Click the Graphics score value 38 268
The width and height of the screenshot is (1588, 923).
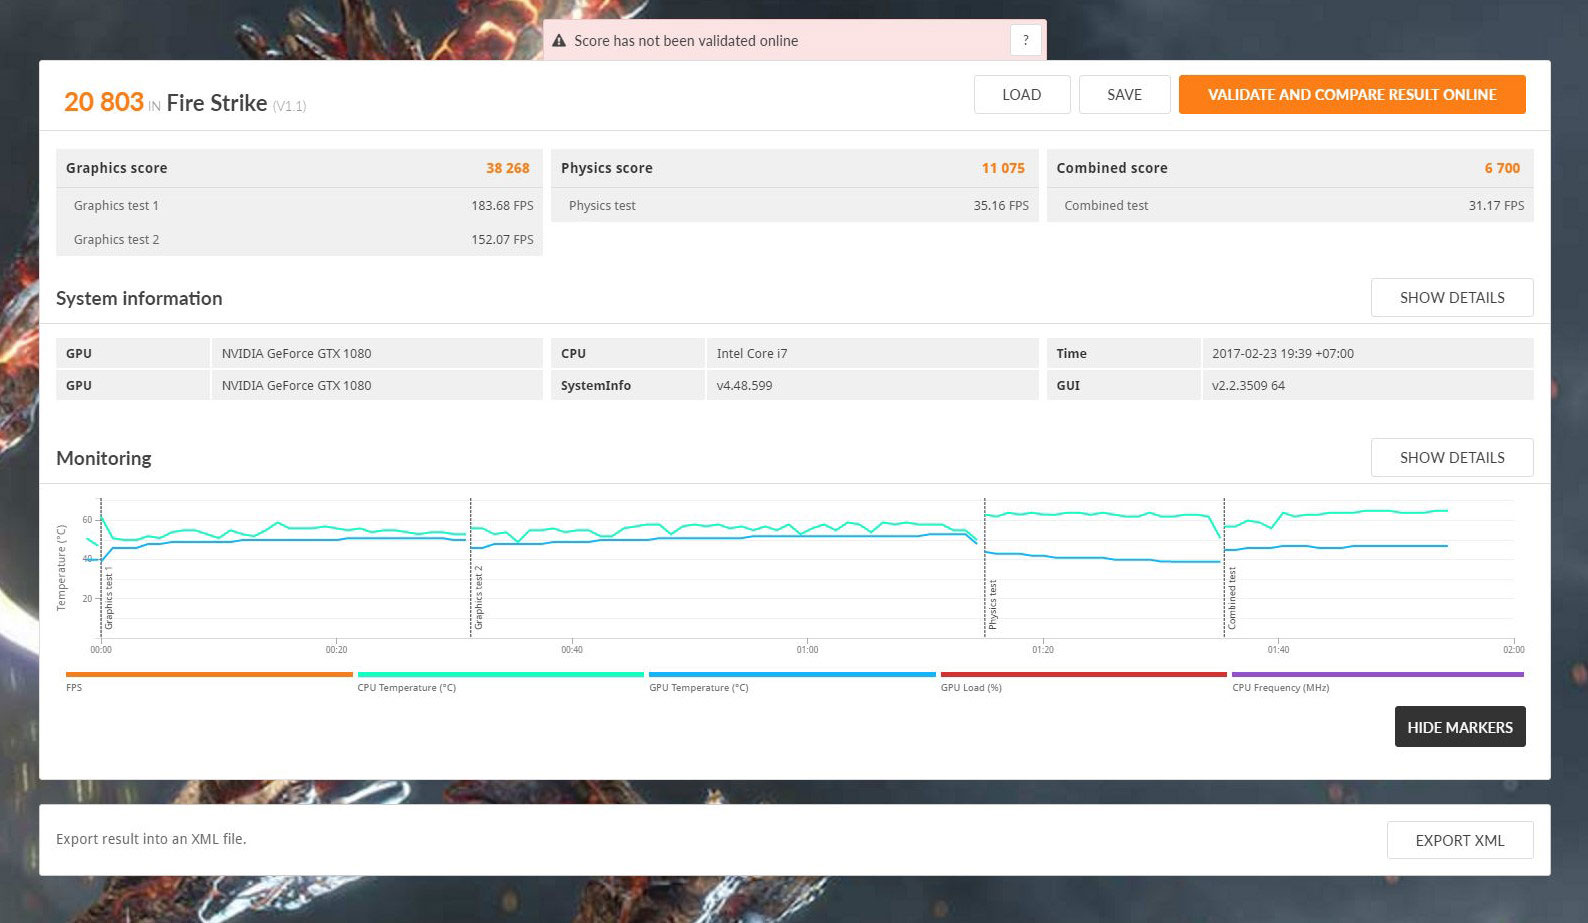(507, 168)
